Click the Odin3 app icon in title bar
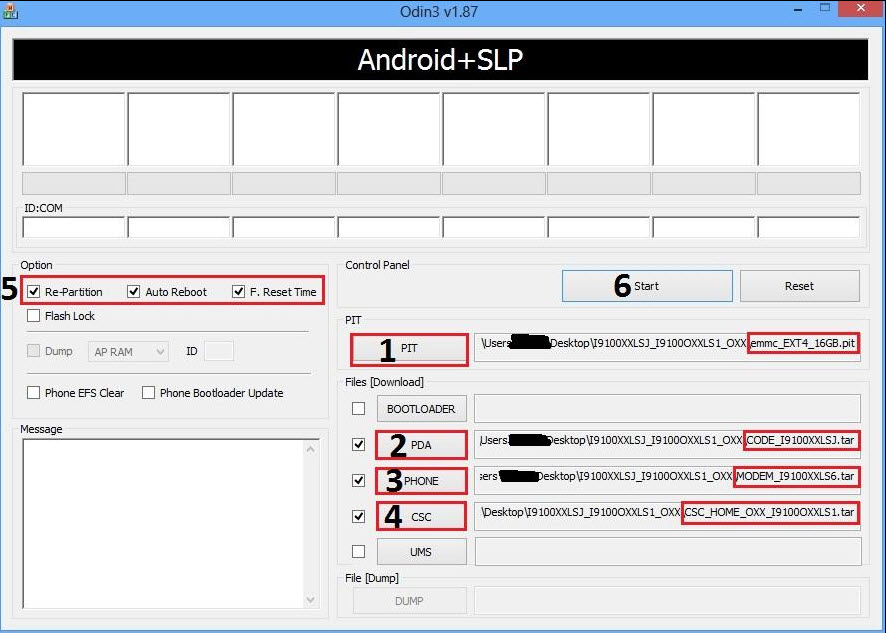Viewport: 886px width, 633px height. (10, 11)
